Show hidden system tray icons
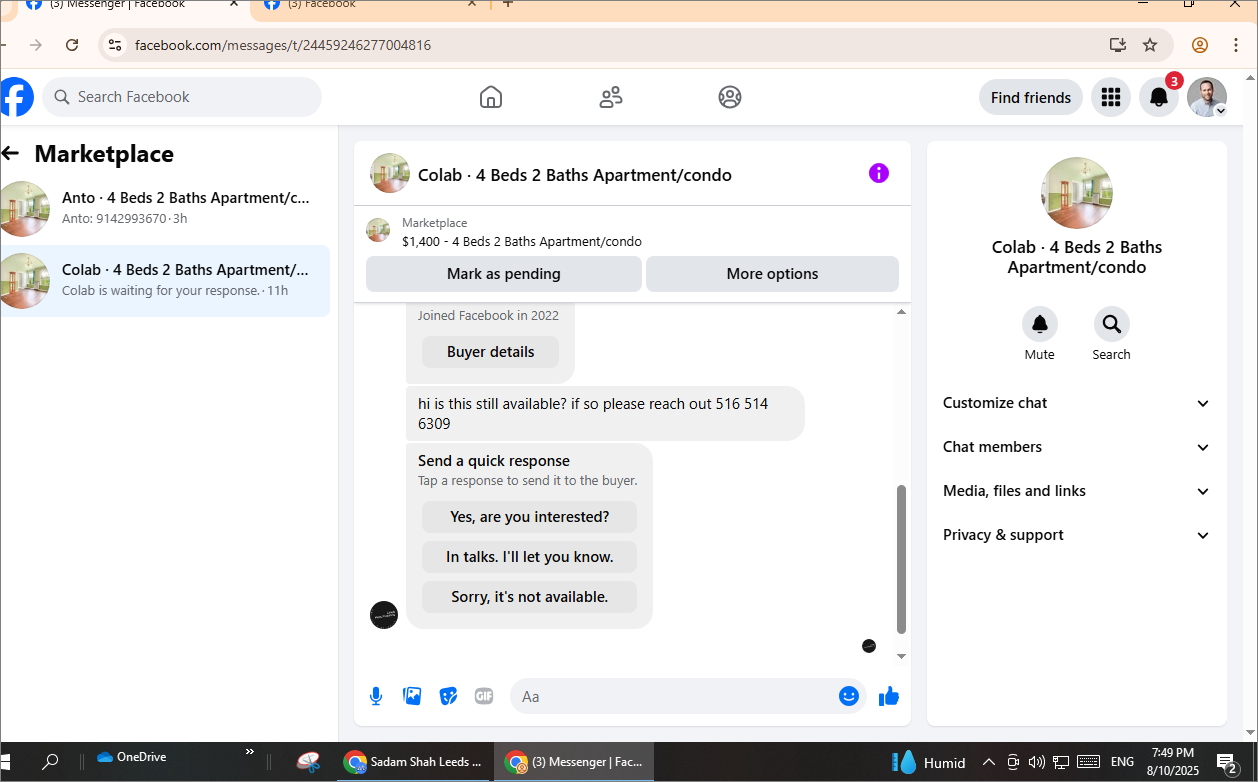The height and width of the screenshot is (782, 1258). click(x=988, y=762)
